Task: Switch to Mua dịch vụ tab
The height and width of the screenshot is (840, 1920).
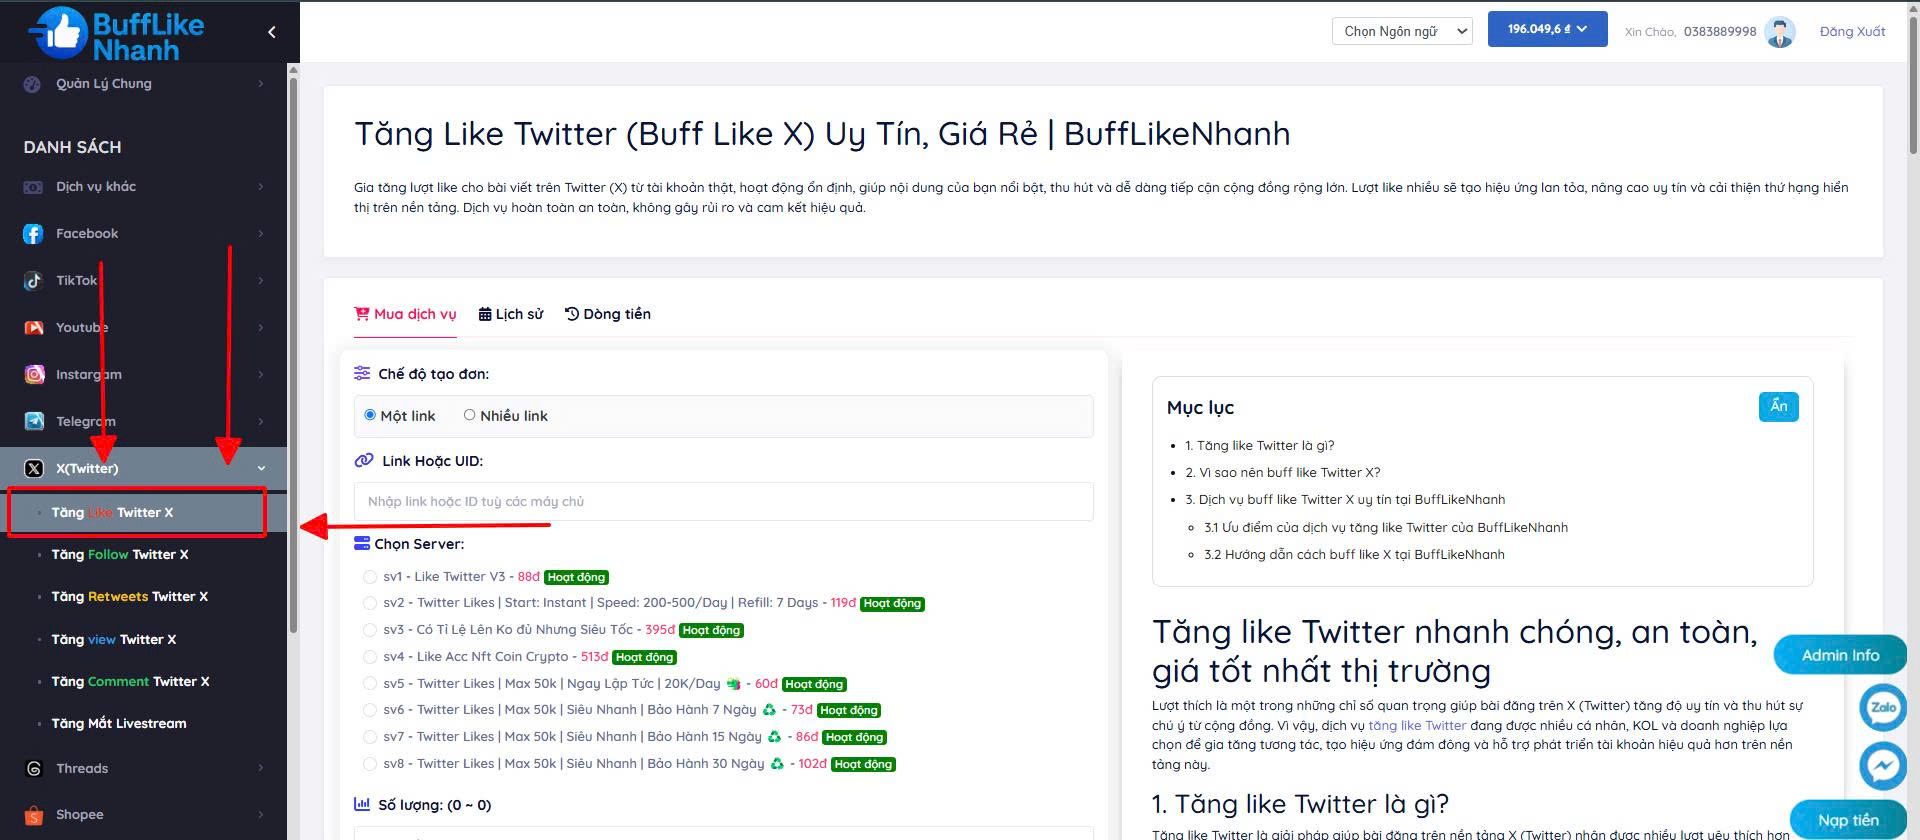Action: [x=405, y=314]
